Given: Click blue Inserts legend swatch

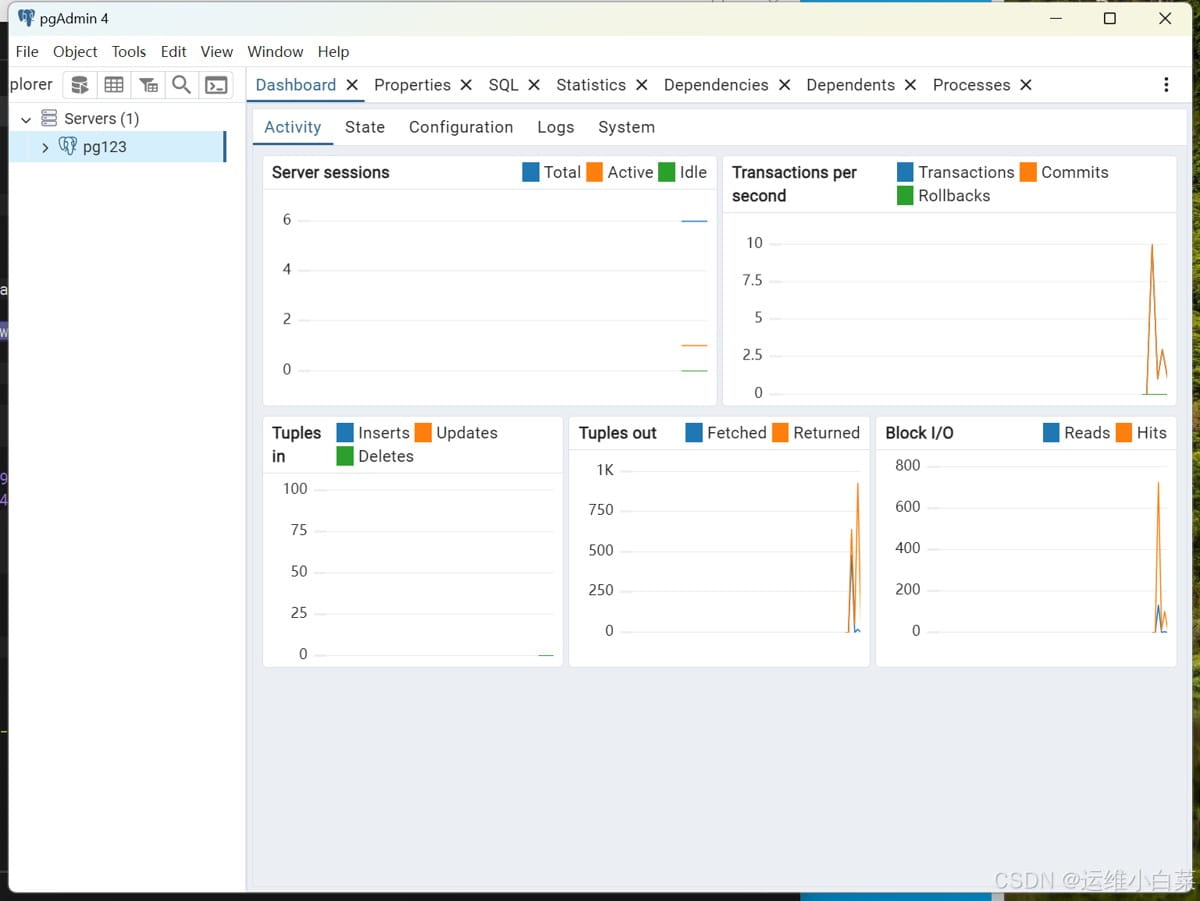Looking at the screenshot, I should pyautogui.click(x=345, y=432).
